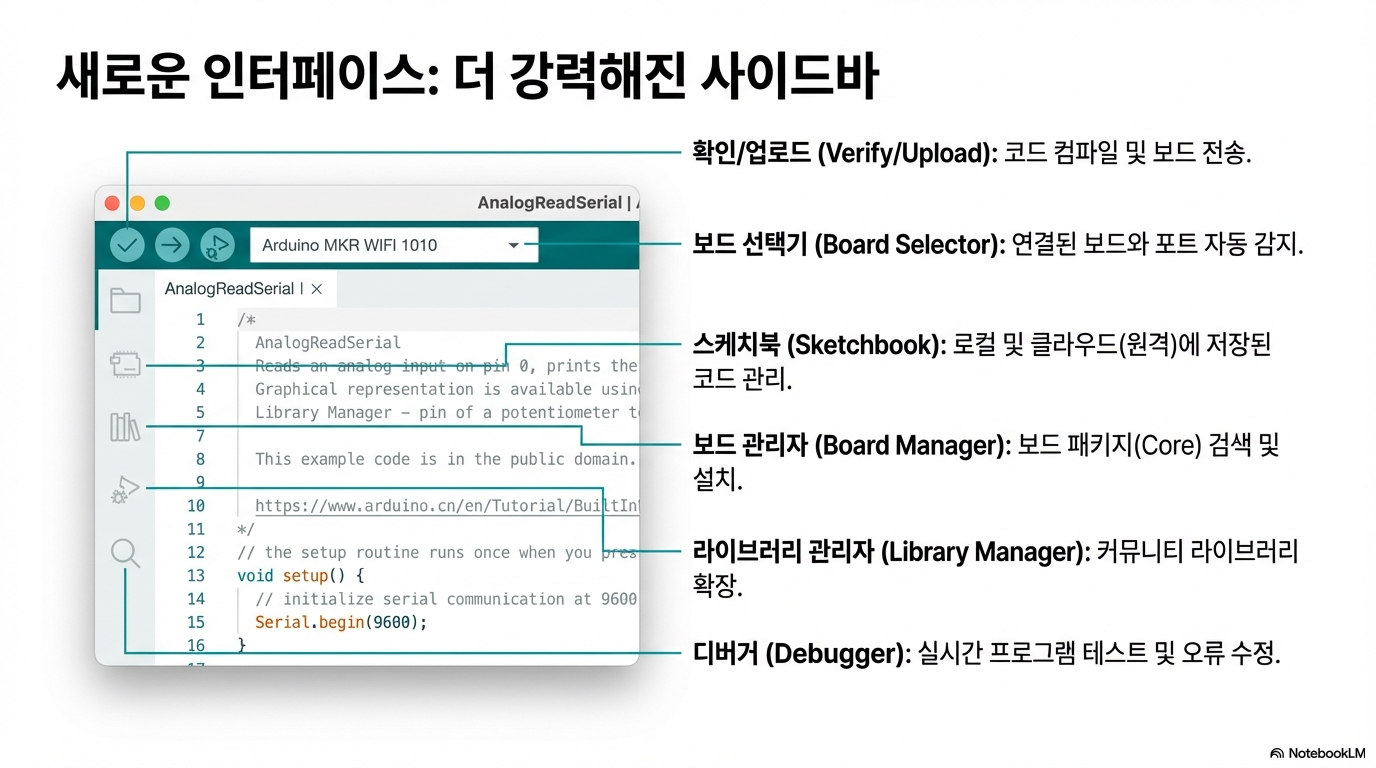1376x768 pixels.
Task: Click line number 13 in the gutter
Action: (195, 576)
